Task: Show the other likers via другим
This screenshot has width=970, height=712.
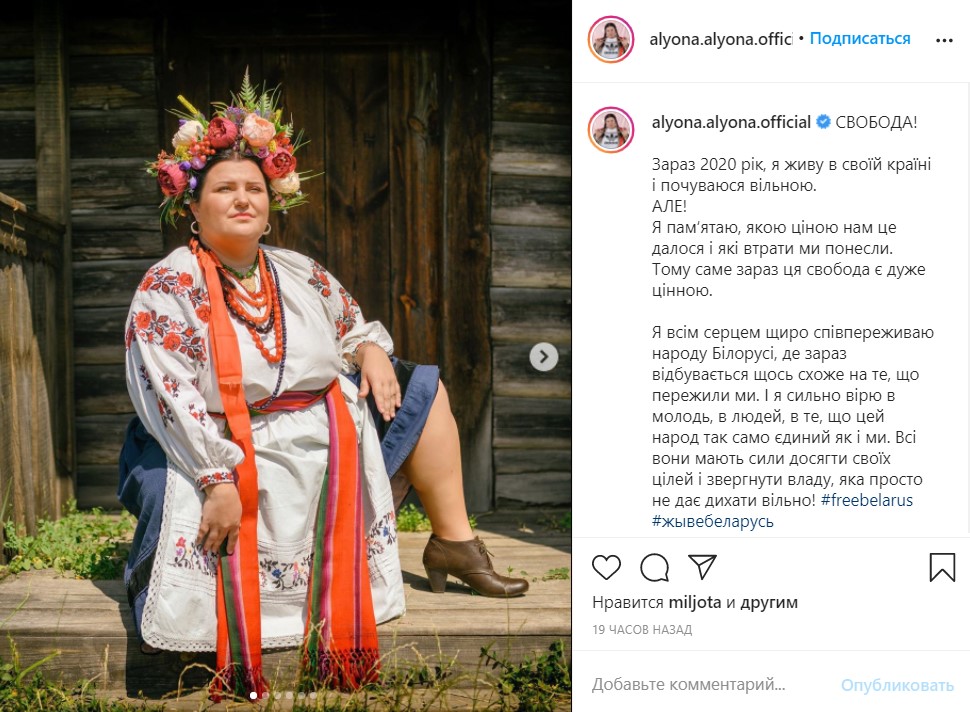Action: 769,603
